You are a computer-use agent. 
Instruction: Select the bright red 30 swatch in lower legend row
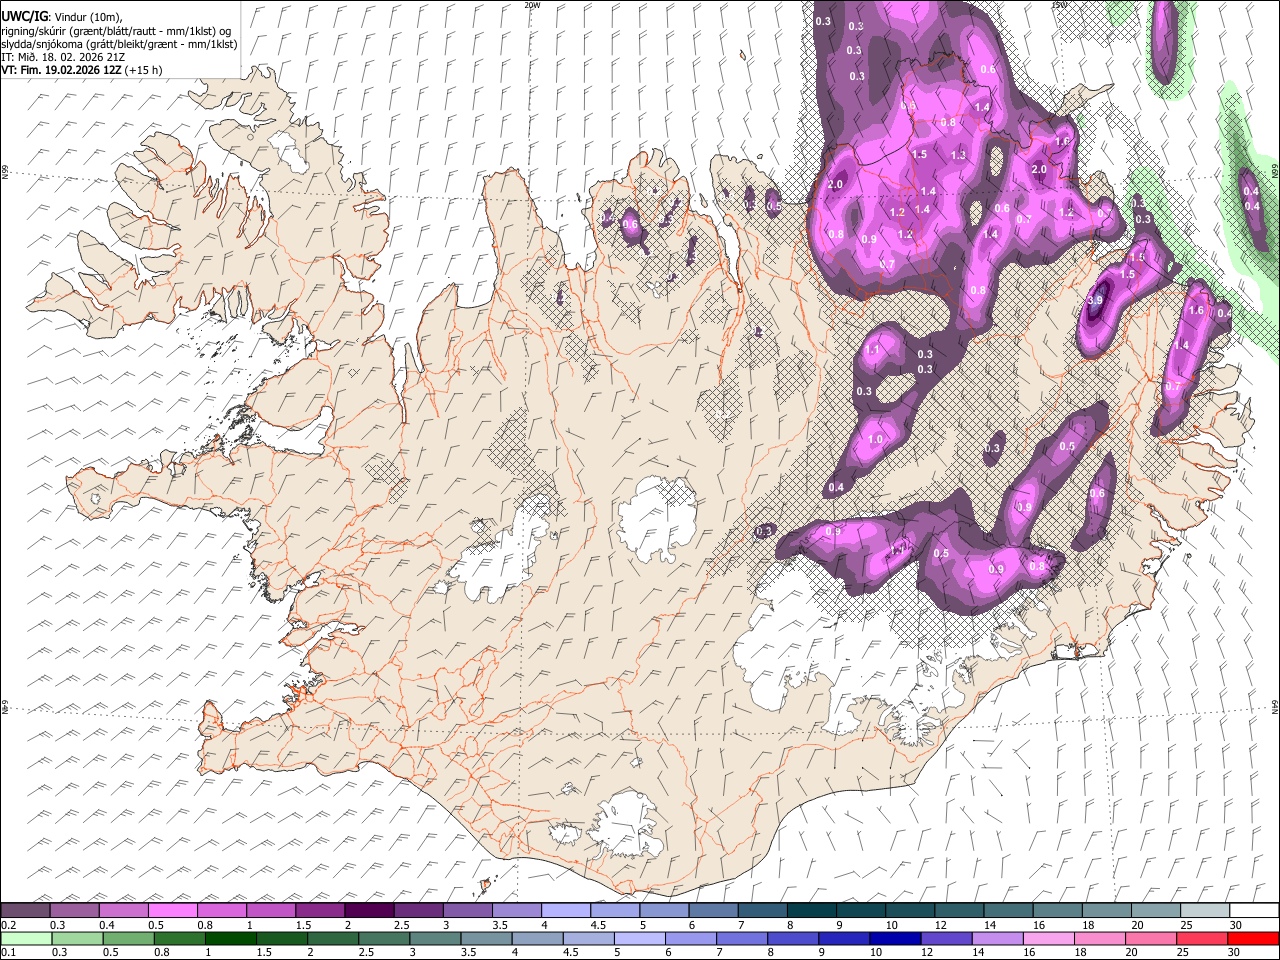coord(1253,938)
